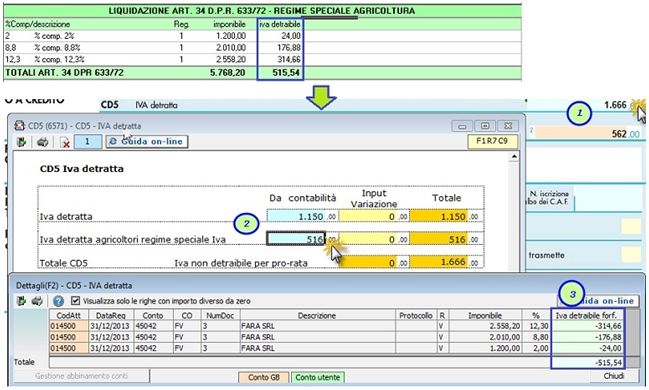Select CodAtt 014500 in the 2.010,00 row
This screenshot has width=649, height=390.
pyautogui.click(x=69, y=337)
